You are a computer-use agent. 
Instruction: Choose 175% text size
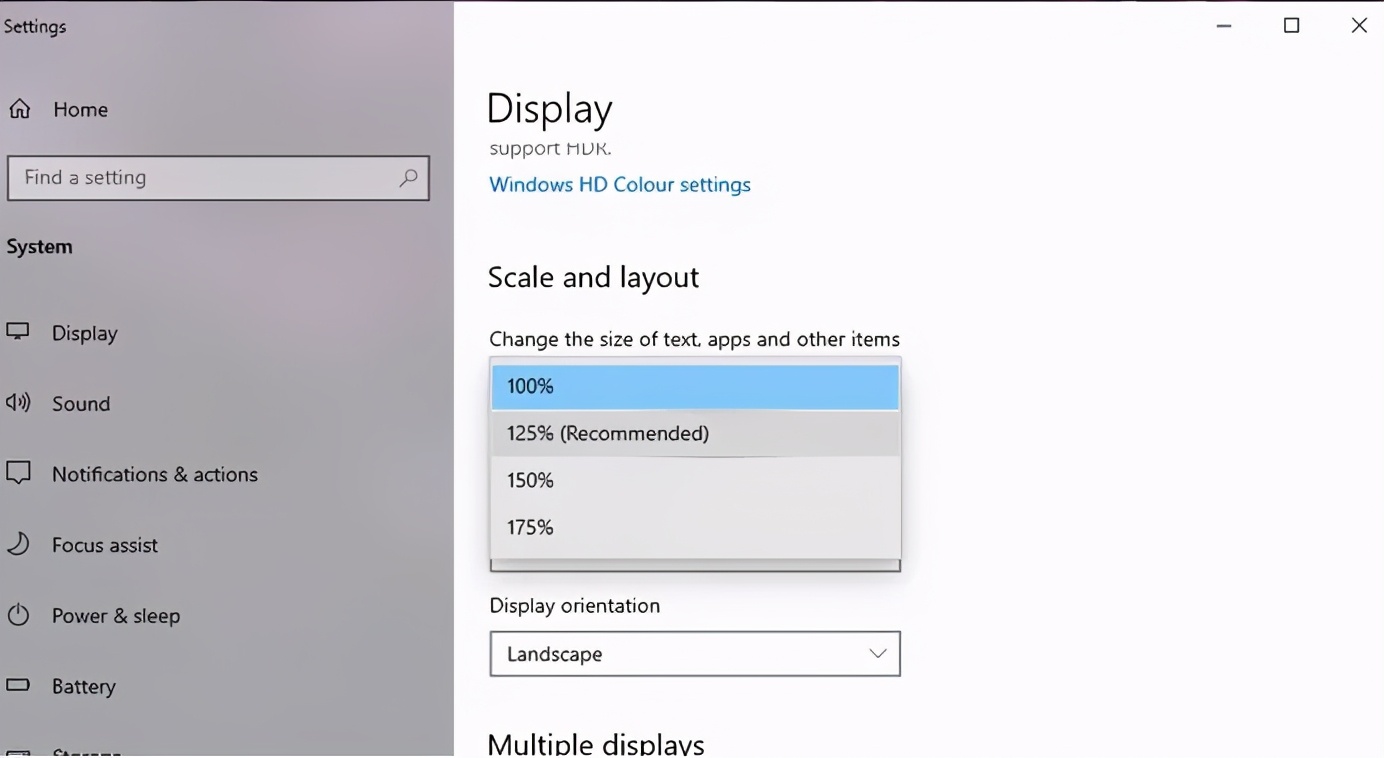[x=695, y=527]
